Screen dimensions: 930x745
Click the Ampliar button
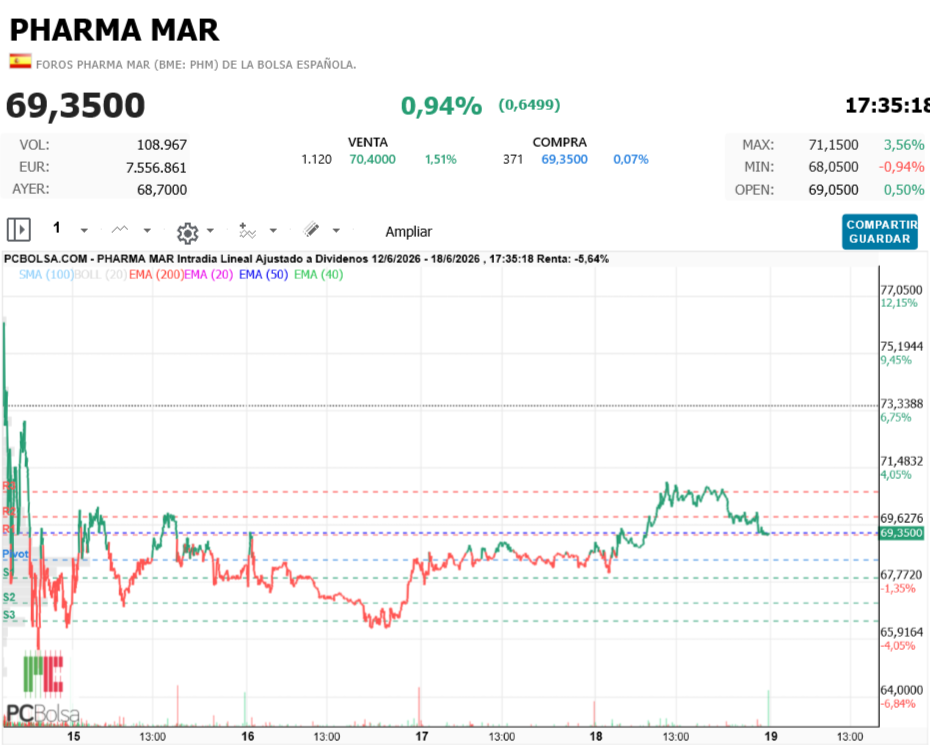click(409, 231)
